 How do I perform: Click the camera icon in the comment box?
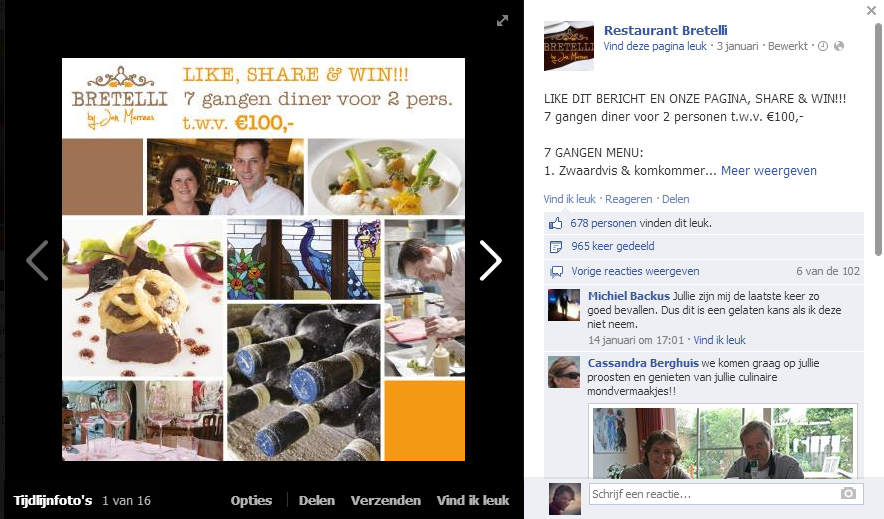(x=848, y=494)
